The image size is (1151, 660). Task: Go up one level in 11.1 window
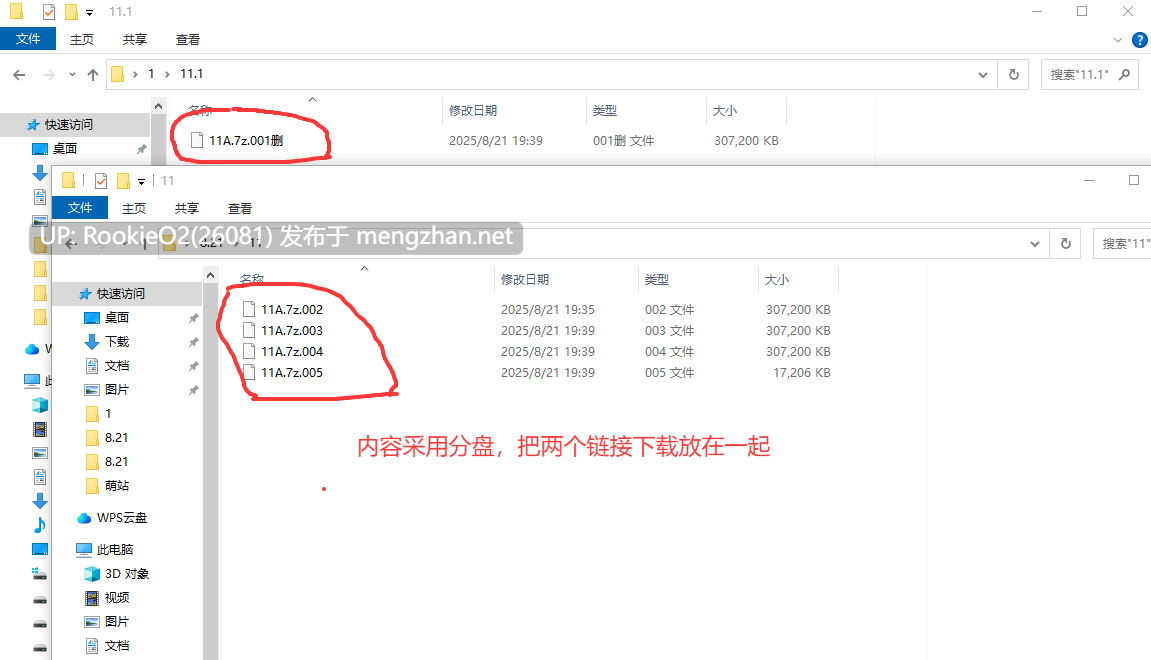(92, 75)
